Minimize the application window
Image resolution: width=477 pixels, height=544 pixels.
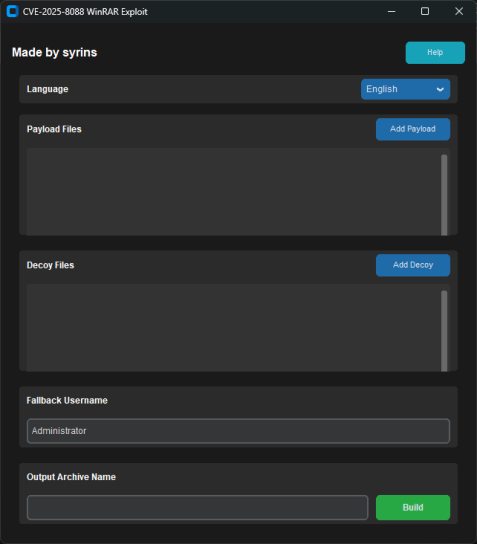point(391,11)
